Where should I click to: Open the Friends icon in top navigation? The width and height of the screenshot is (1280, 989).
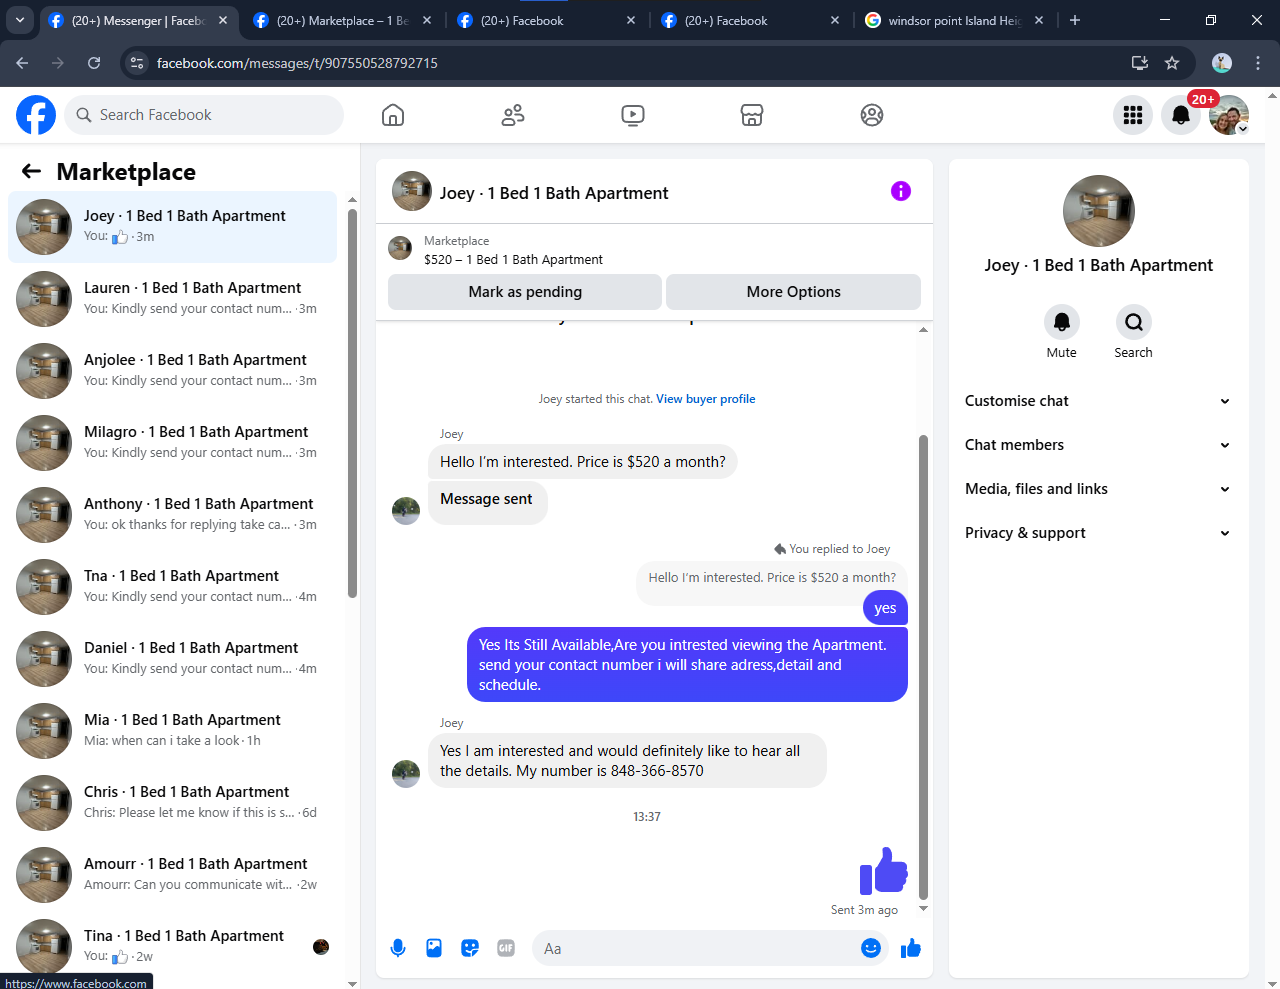[x=513, y=115]
